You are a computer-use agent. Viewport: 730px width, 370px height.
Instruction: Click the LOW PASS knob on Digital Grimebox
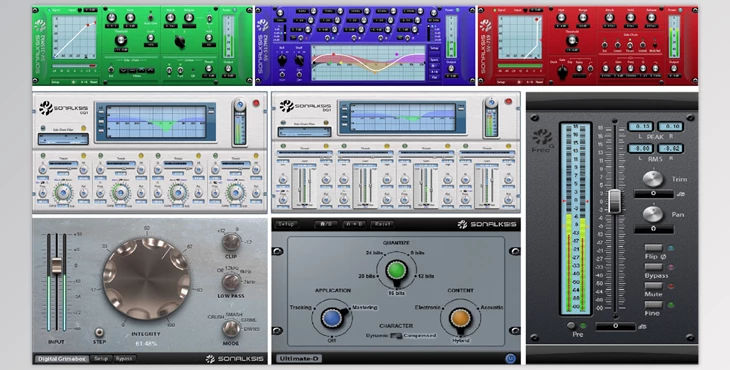(x=231, y=281)
